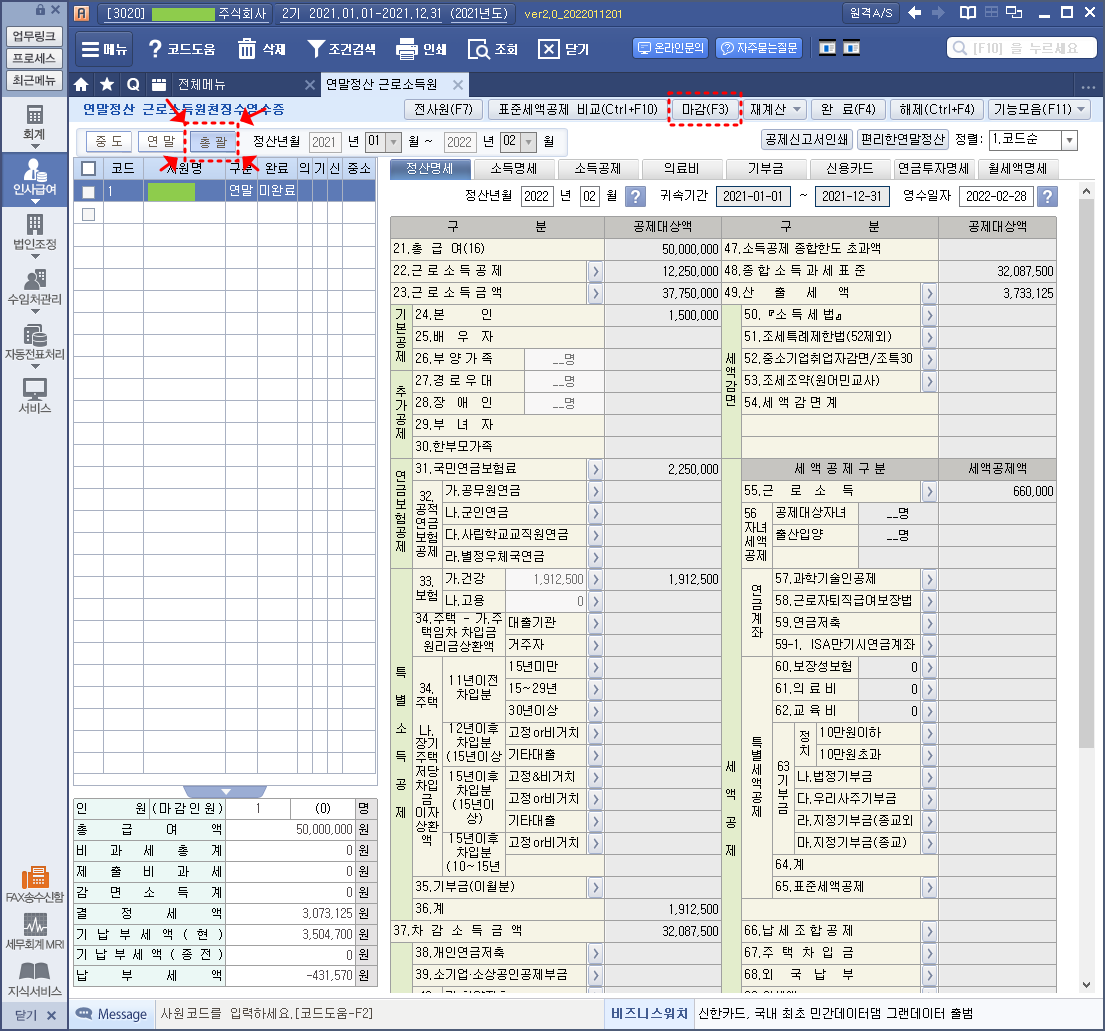Switch to the 소득공제 tab
This screenshot has width=1105, height=1031.
click(x=598, y=168)
